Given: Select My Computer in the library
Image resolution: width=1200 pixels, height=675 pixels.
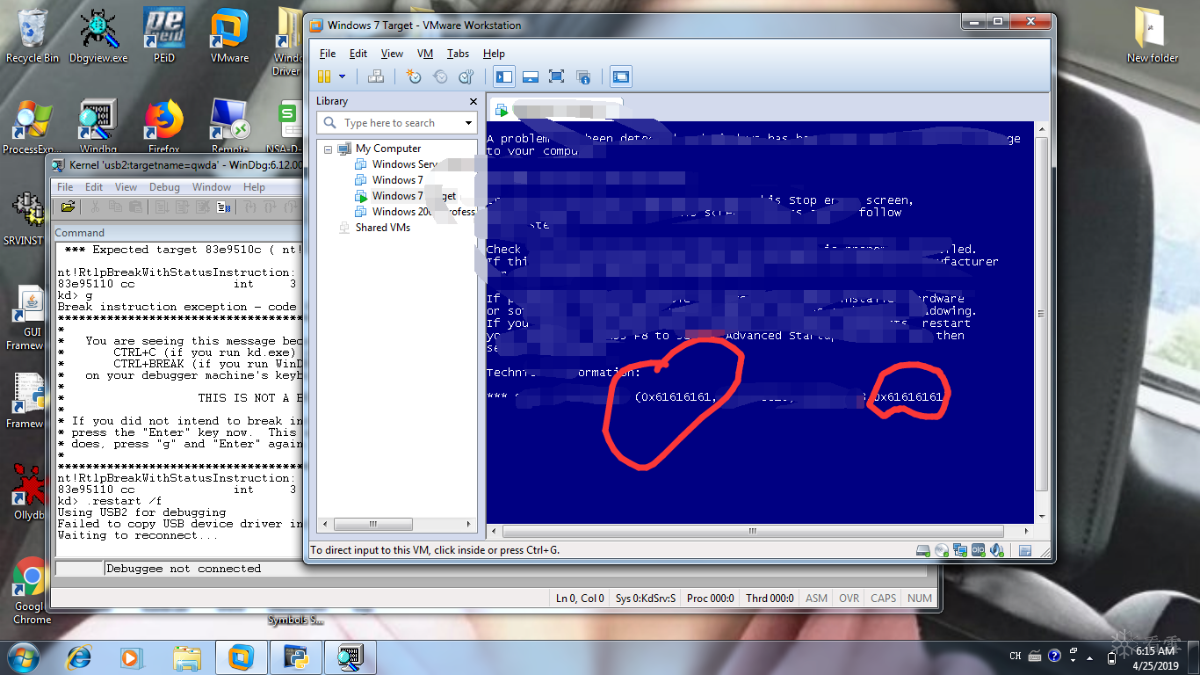Looking at the screenshot, I should point(388,148).
